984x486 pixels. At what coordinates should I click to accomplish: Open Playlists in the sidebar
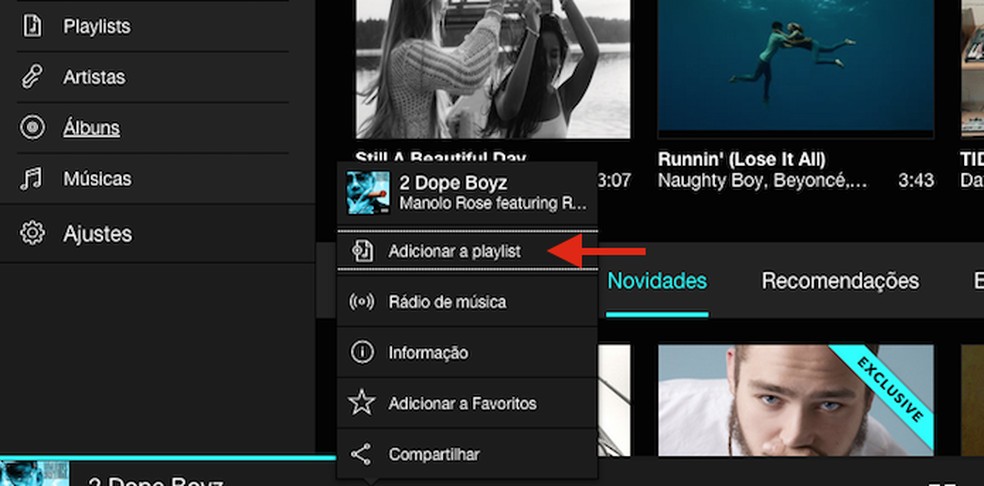[97, 26]
